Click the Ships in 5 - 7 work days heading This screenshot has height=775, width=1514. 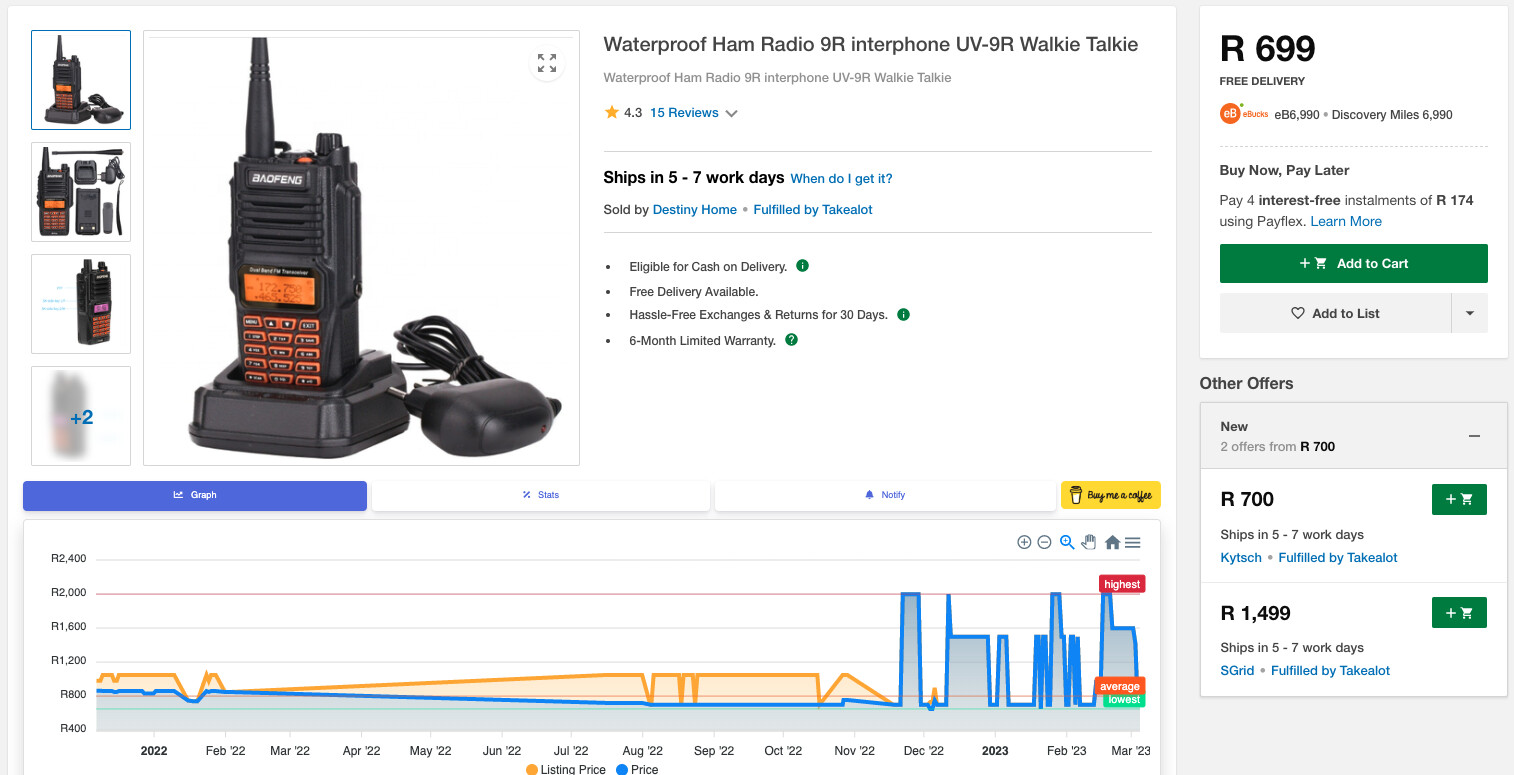(693, 178)
